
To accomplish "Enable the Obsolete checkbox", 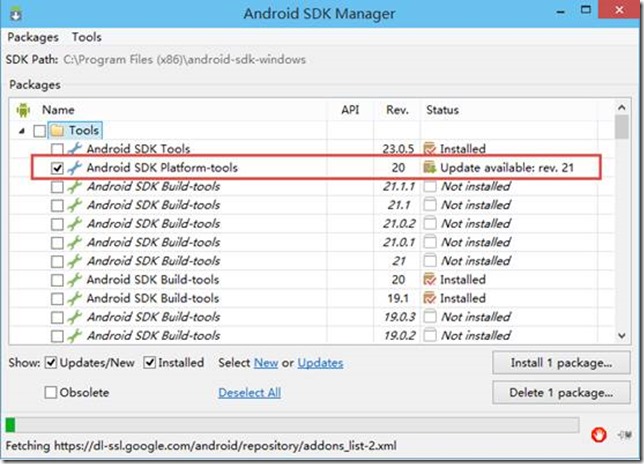I will (x=51, y=393).
